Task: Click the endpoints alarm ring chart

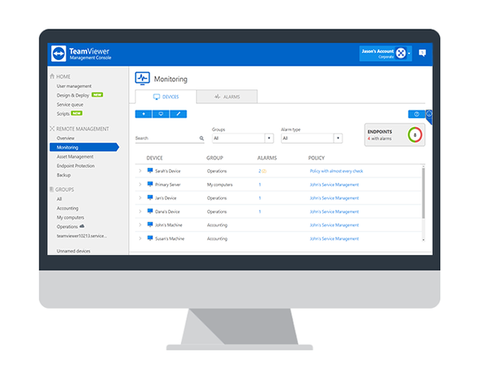Action: tap(415, 135)
